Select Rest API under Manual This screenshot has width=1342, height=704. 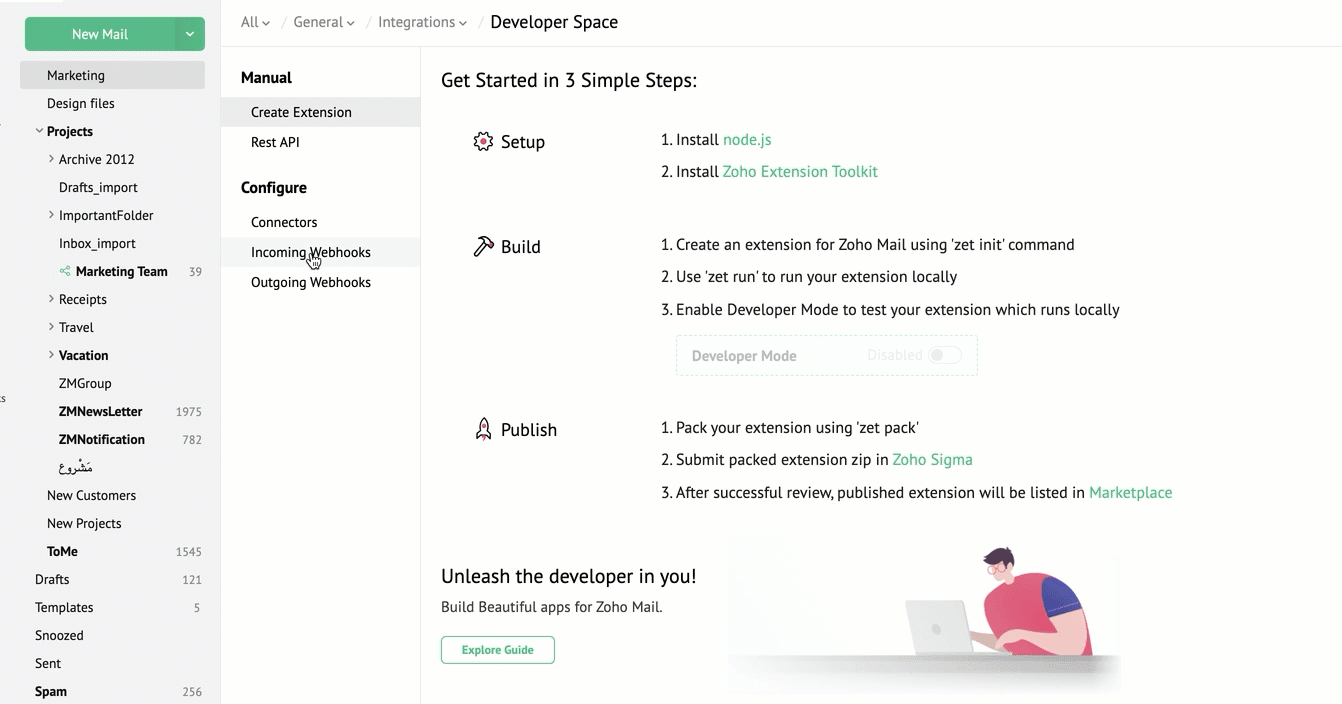click(275, 142)
